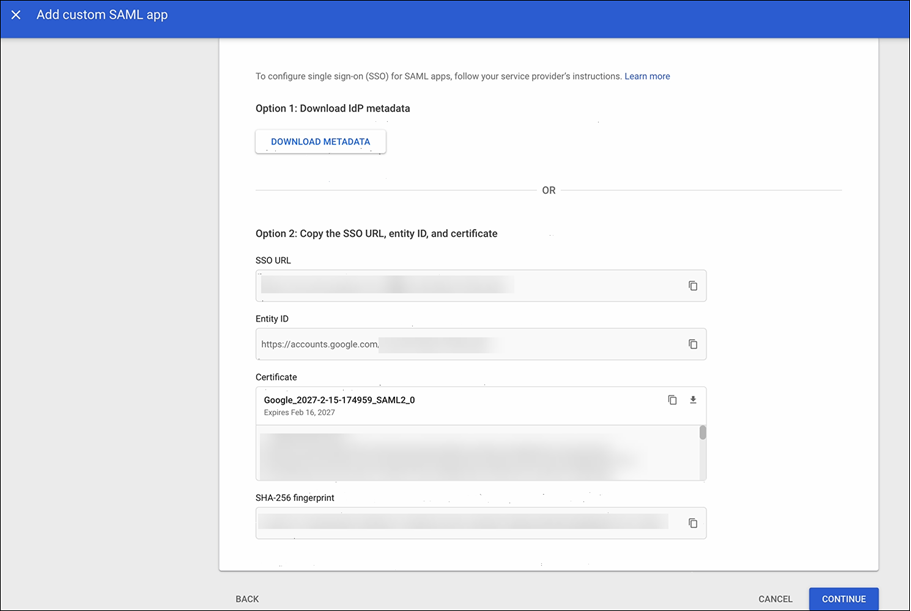
Task: Copy the SHA-256 fingerprint
Action: 693,522
